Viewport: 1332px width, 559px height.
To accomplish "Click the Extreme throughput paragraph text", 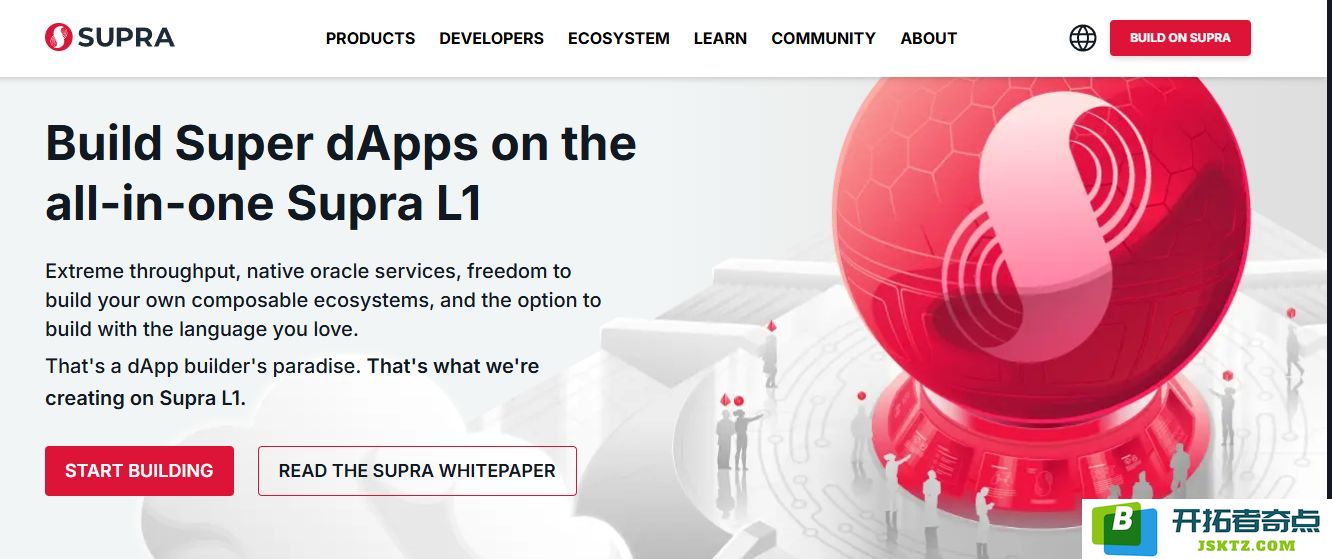I will [323, 300].
